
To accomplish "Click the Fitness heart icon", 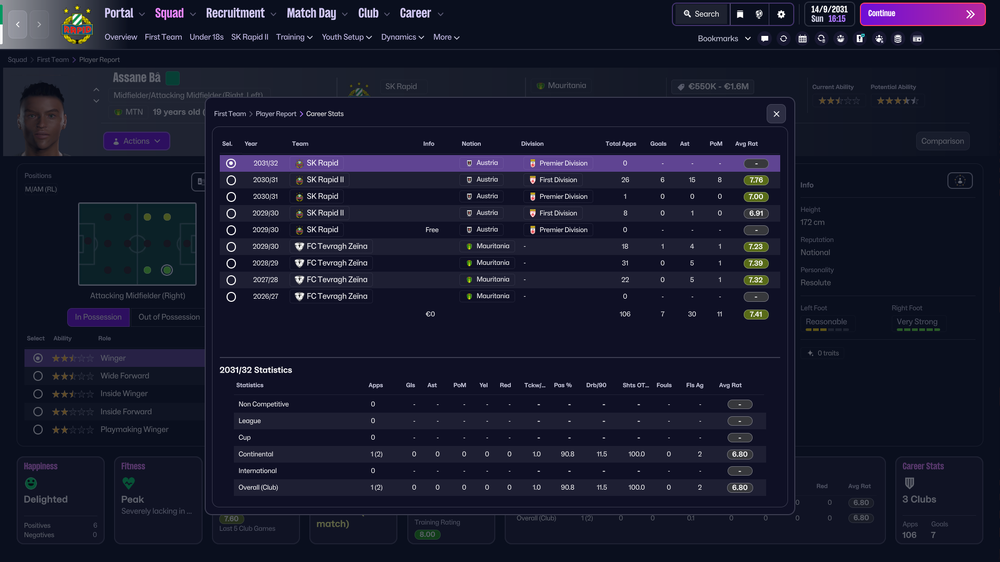I will coord(128,483).
